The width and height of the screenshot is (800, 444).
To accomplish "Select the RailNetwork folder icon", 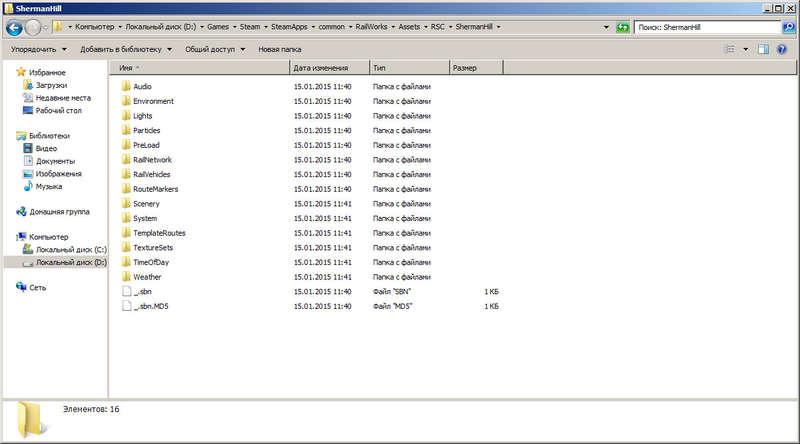I will (126, 159).
